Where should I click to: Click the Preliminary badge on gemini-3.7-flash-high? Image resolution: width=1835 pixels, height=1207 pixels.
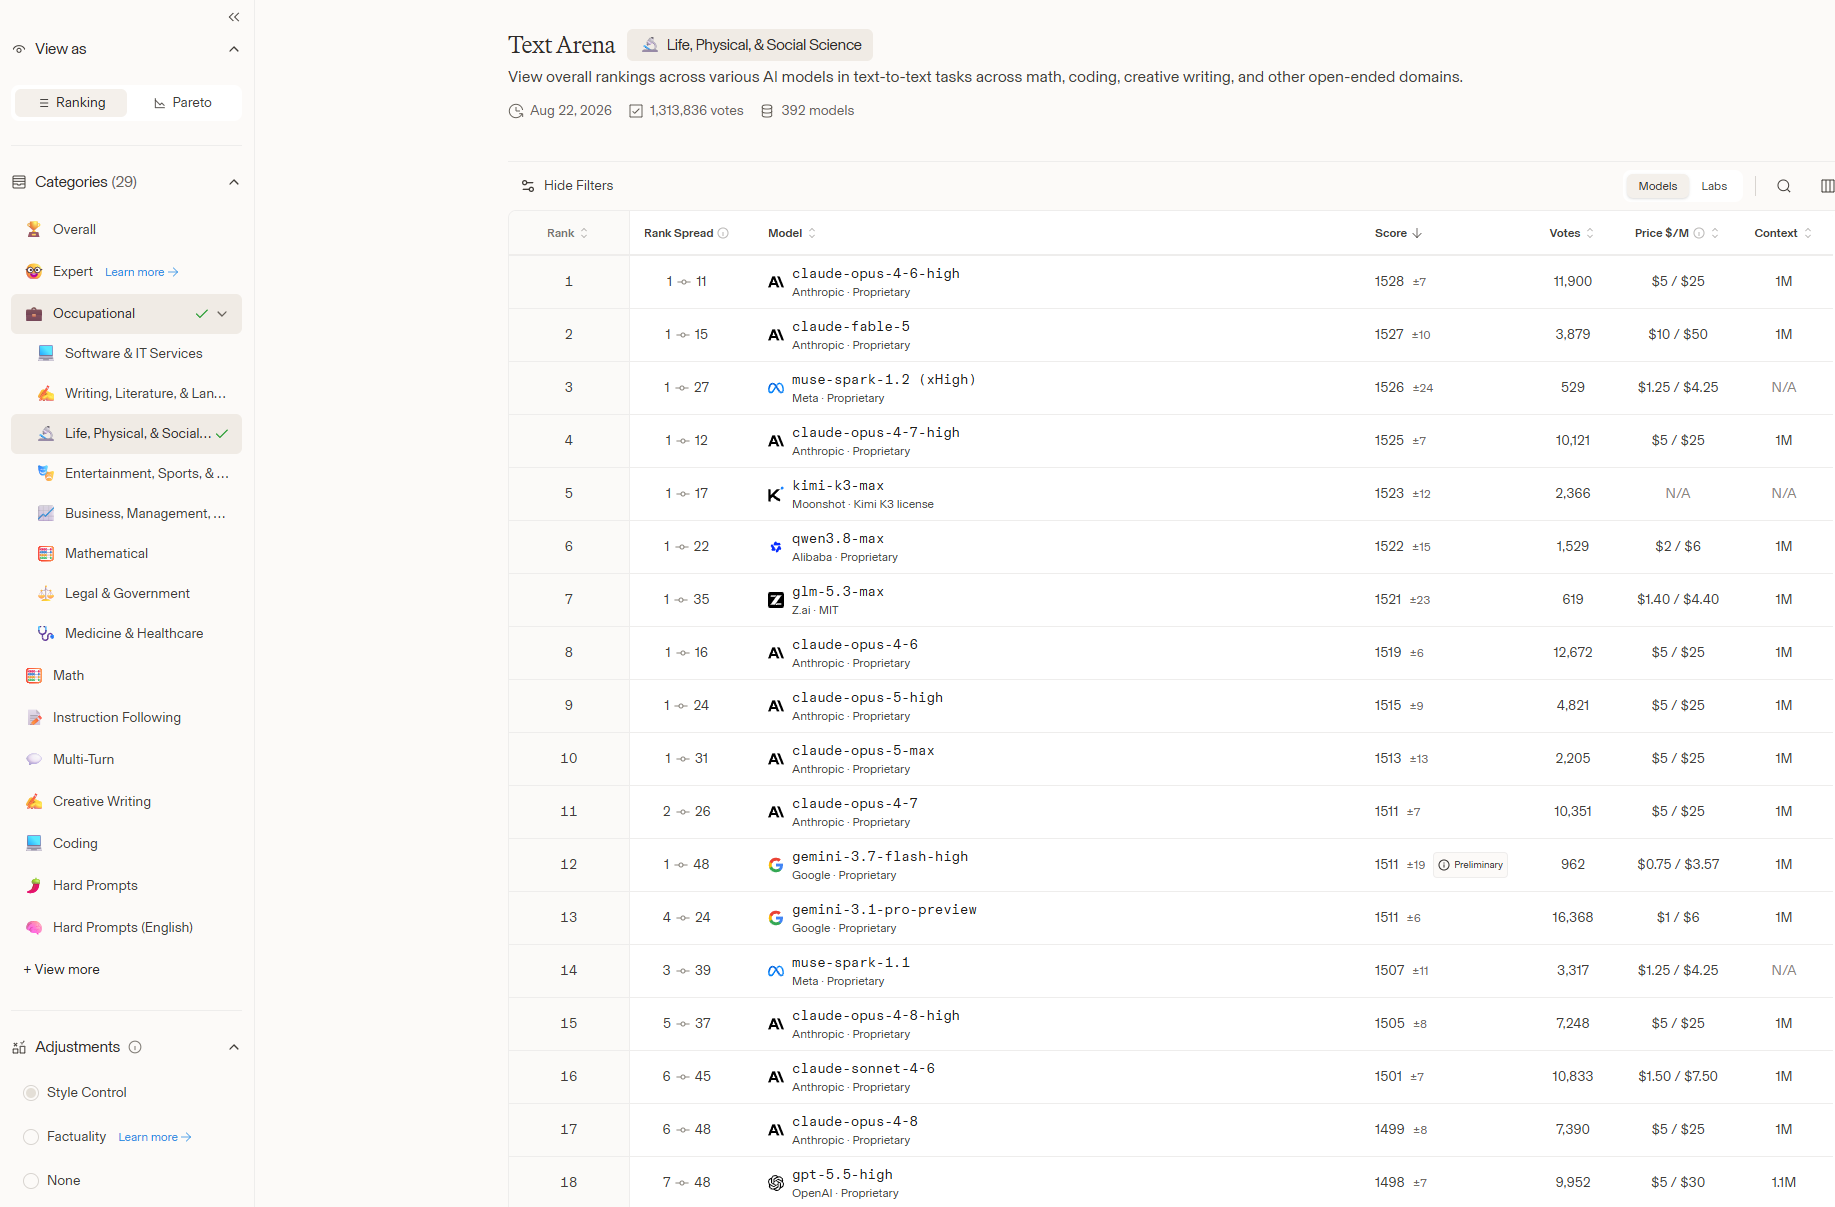point(1471,865)
